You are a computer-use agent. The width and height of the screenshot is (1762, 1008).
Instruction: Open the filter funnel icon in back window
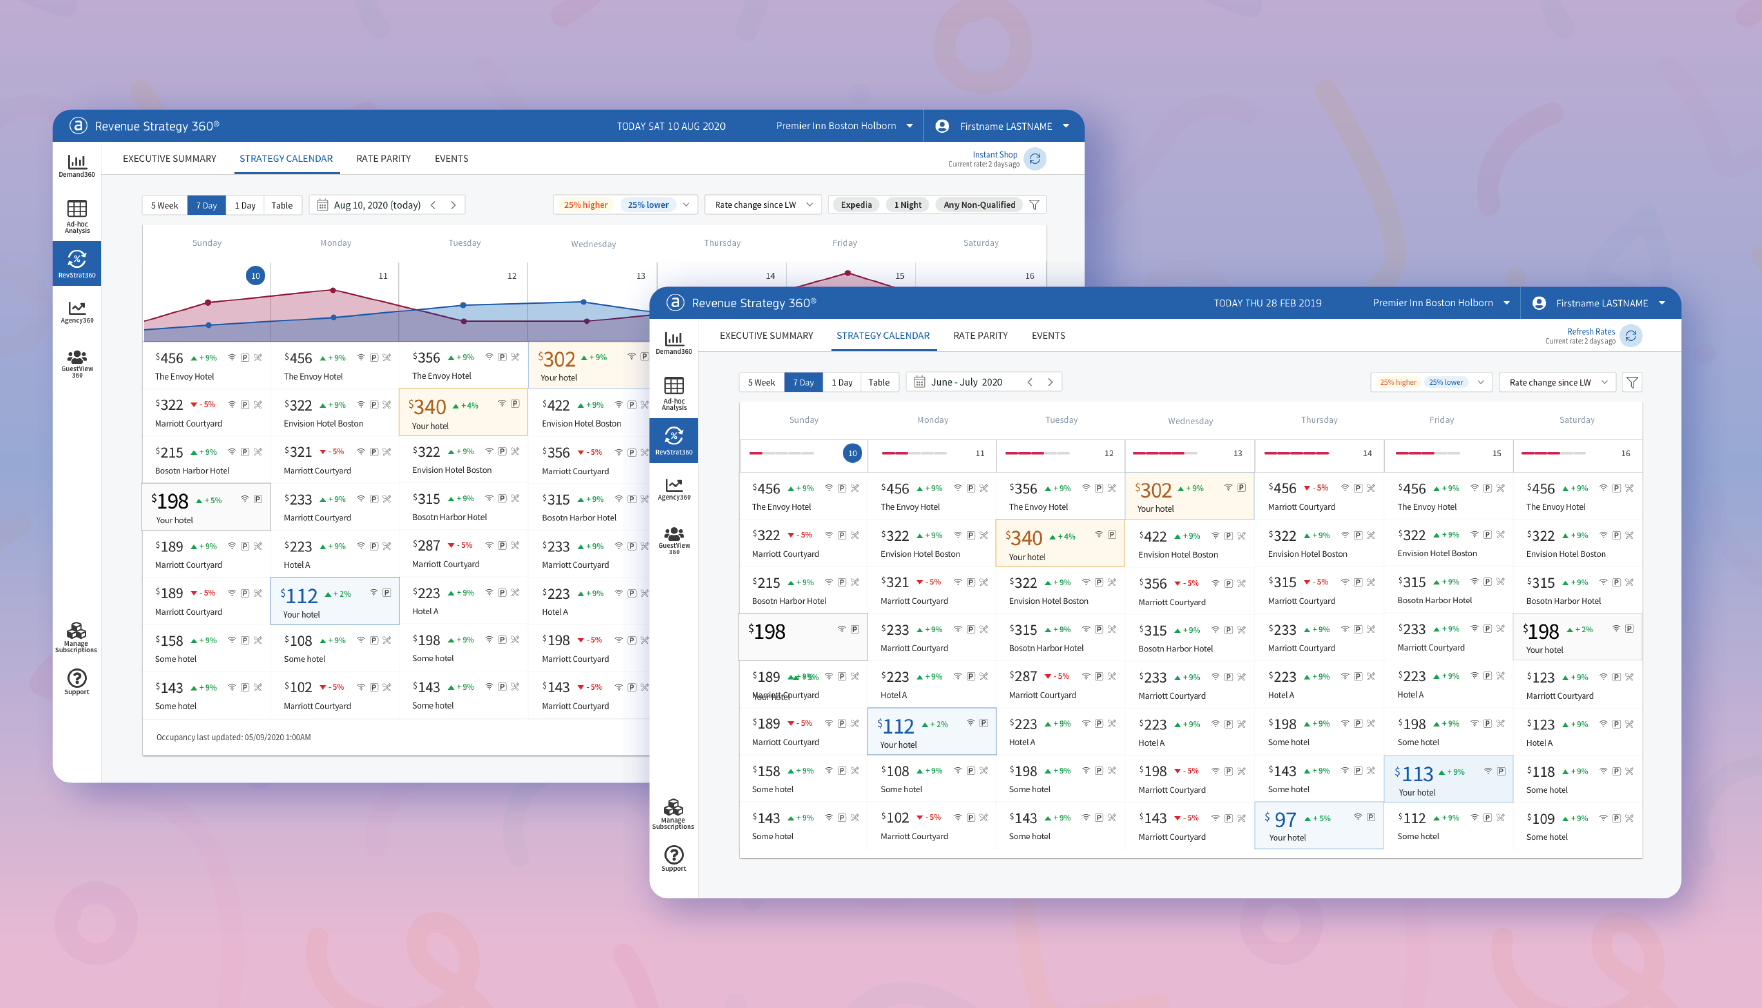(x=1035, y=205)
